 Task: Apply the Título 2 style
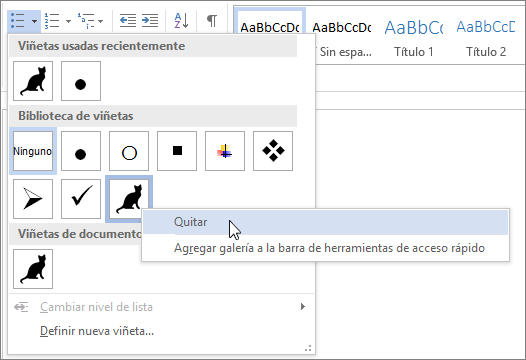[x=486, y=38]
